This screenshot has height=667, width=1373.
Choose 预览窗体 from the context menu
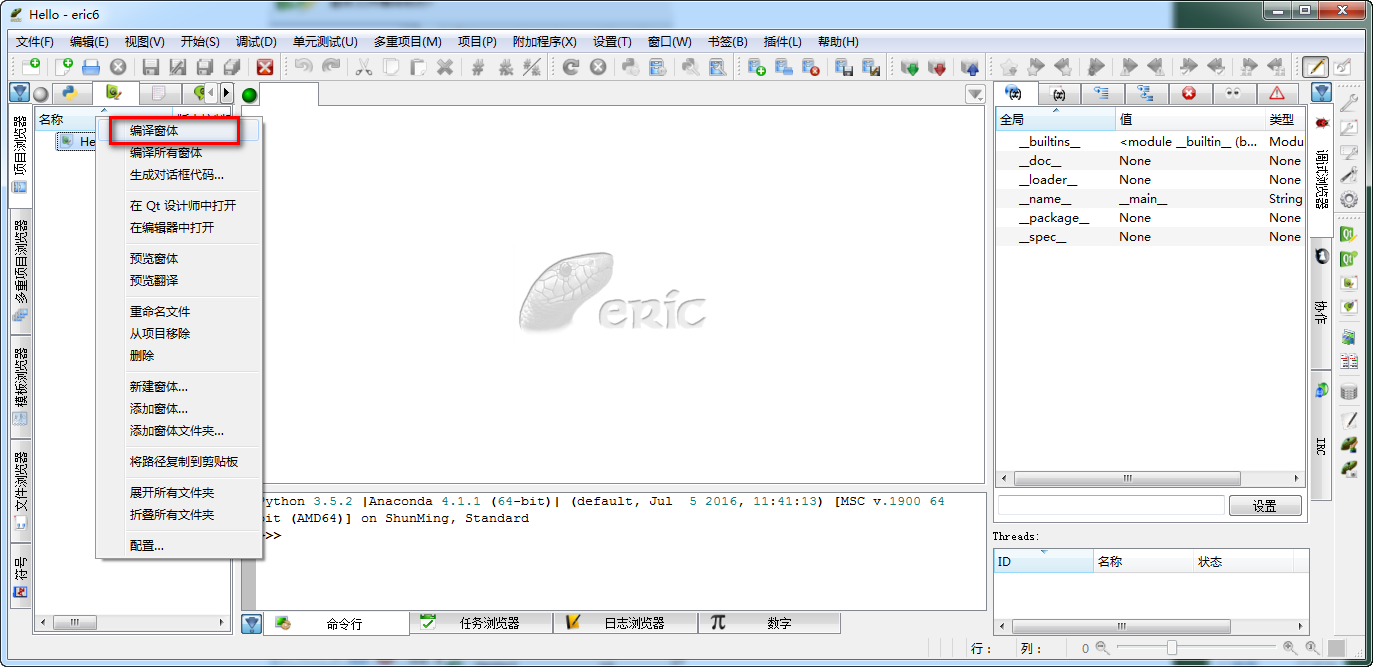point(179,258)
